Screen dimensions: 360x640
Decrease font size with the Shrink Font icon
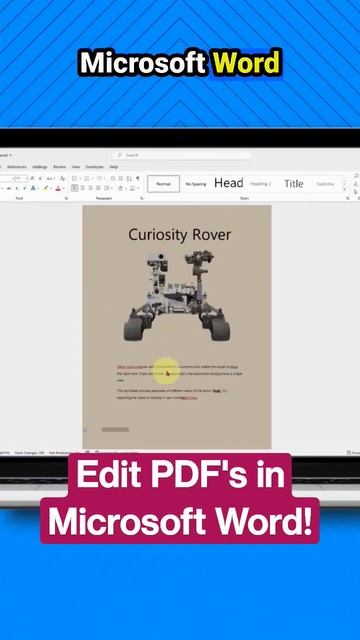point(40,178)
